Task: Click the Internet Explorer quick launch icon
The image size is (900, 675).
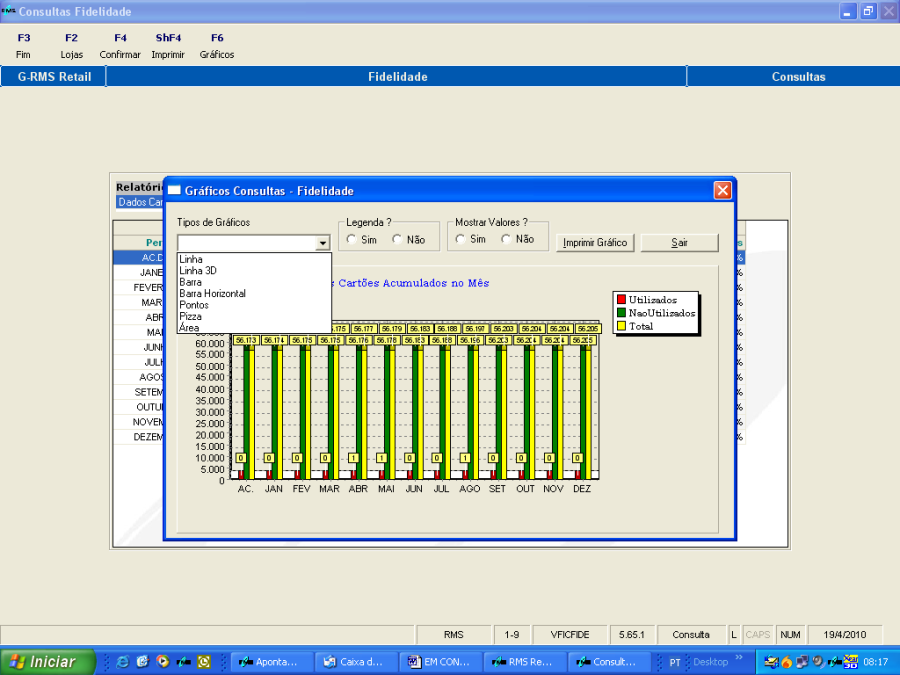Action: [x=123, y=662]
